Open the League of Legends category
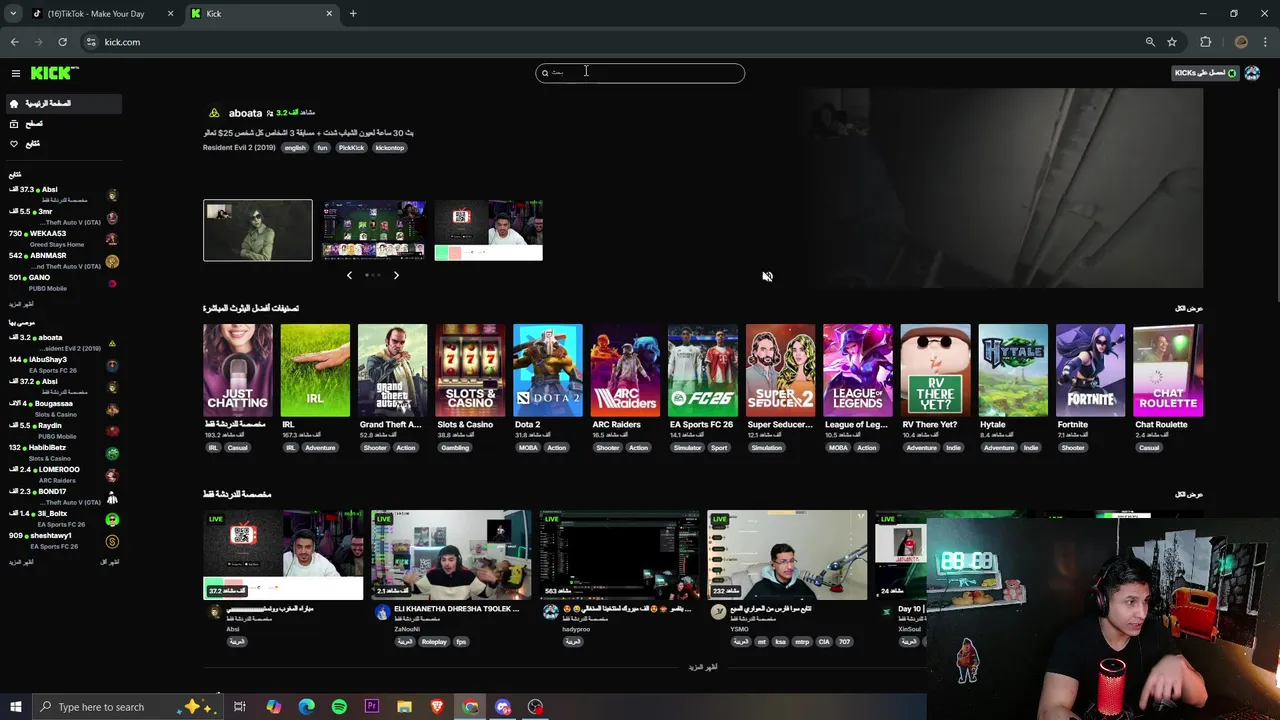1280x720 pixels. (x=858, y=370)
